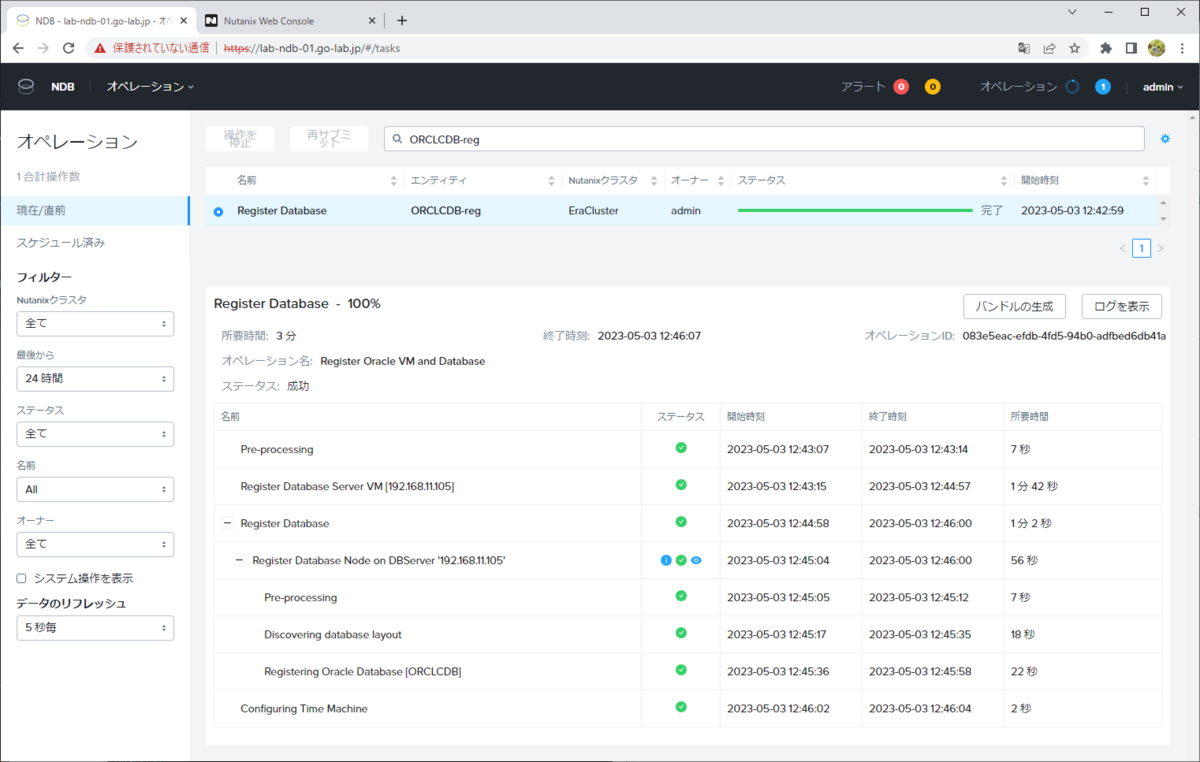
Task: Open the Chrome three-dot menu
Action: coord(1182,48)
